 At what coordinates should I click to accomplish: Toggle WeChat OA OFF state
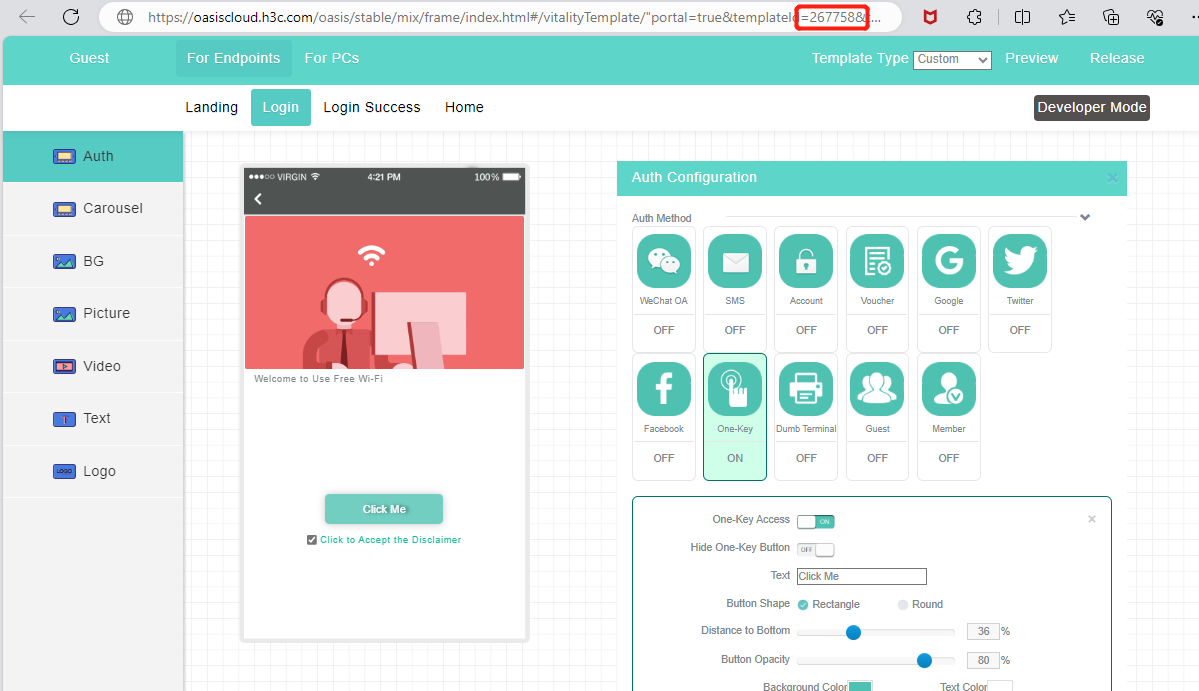click(664, 330)
